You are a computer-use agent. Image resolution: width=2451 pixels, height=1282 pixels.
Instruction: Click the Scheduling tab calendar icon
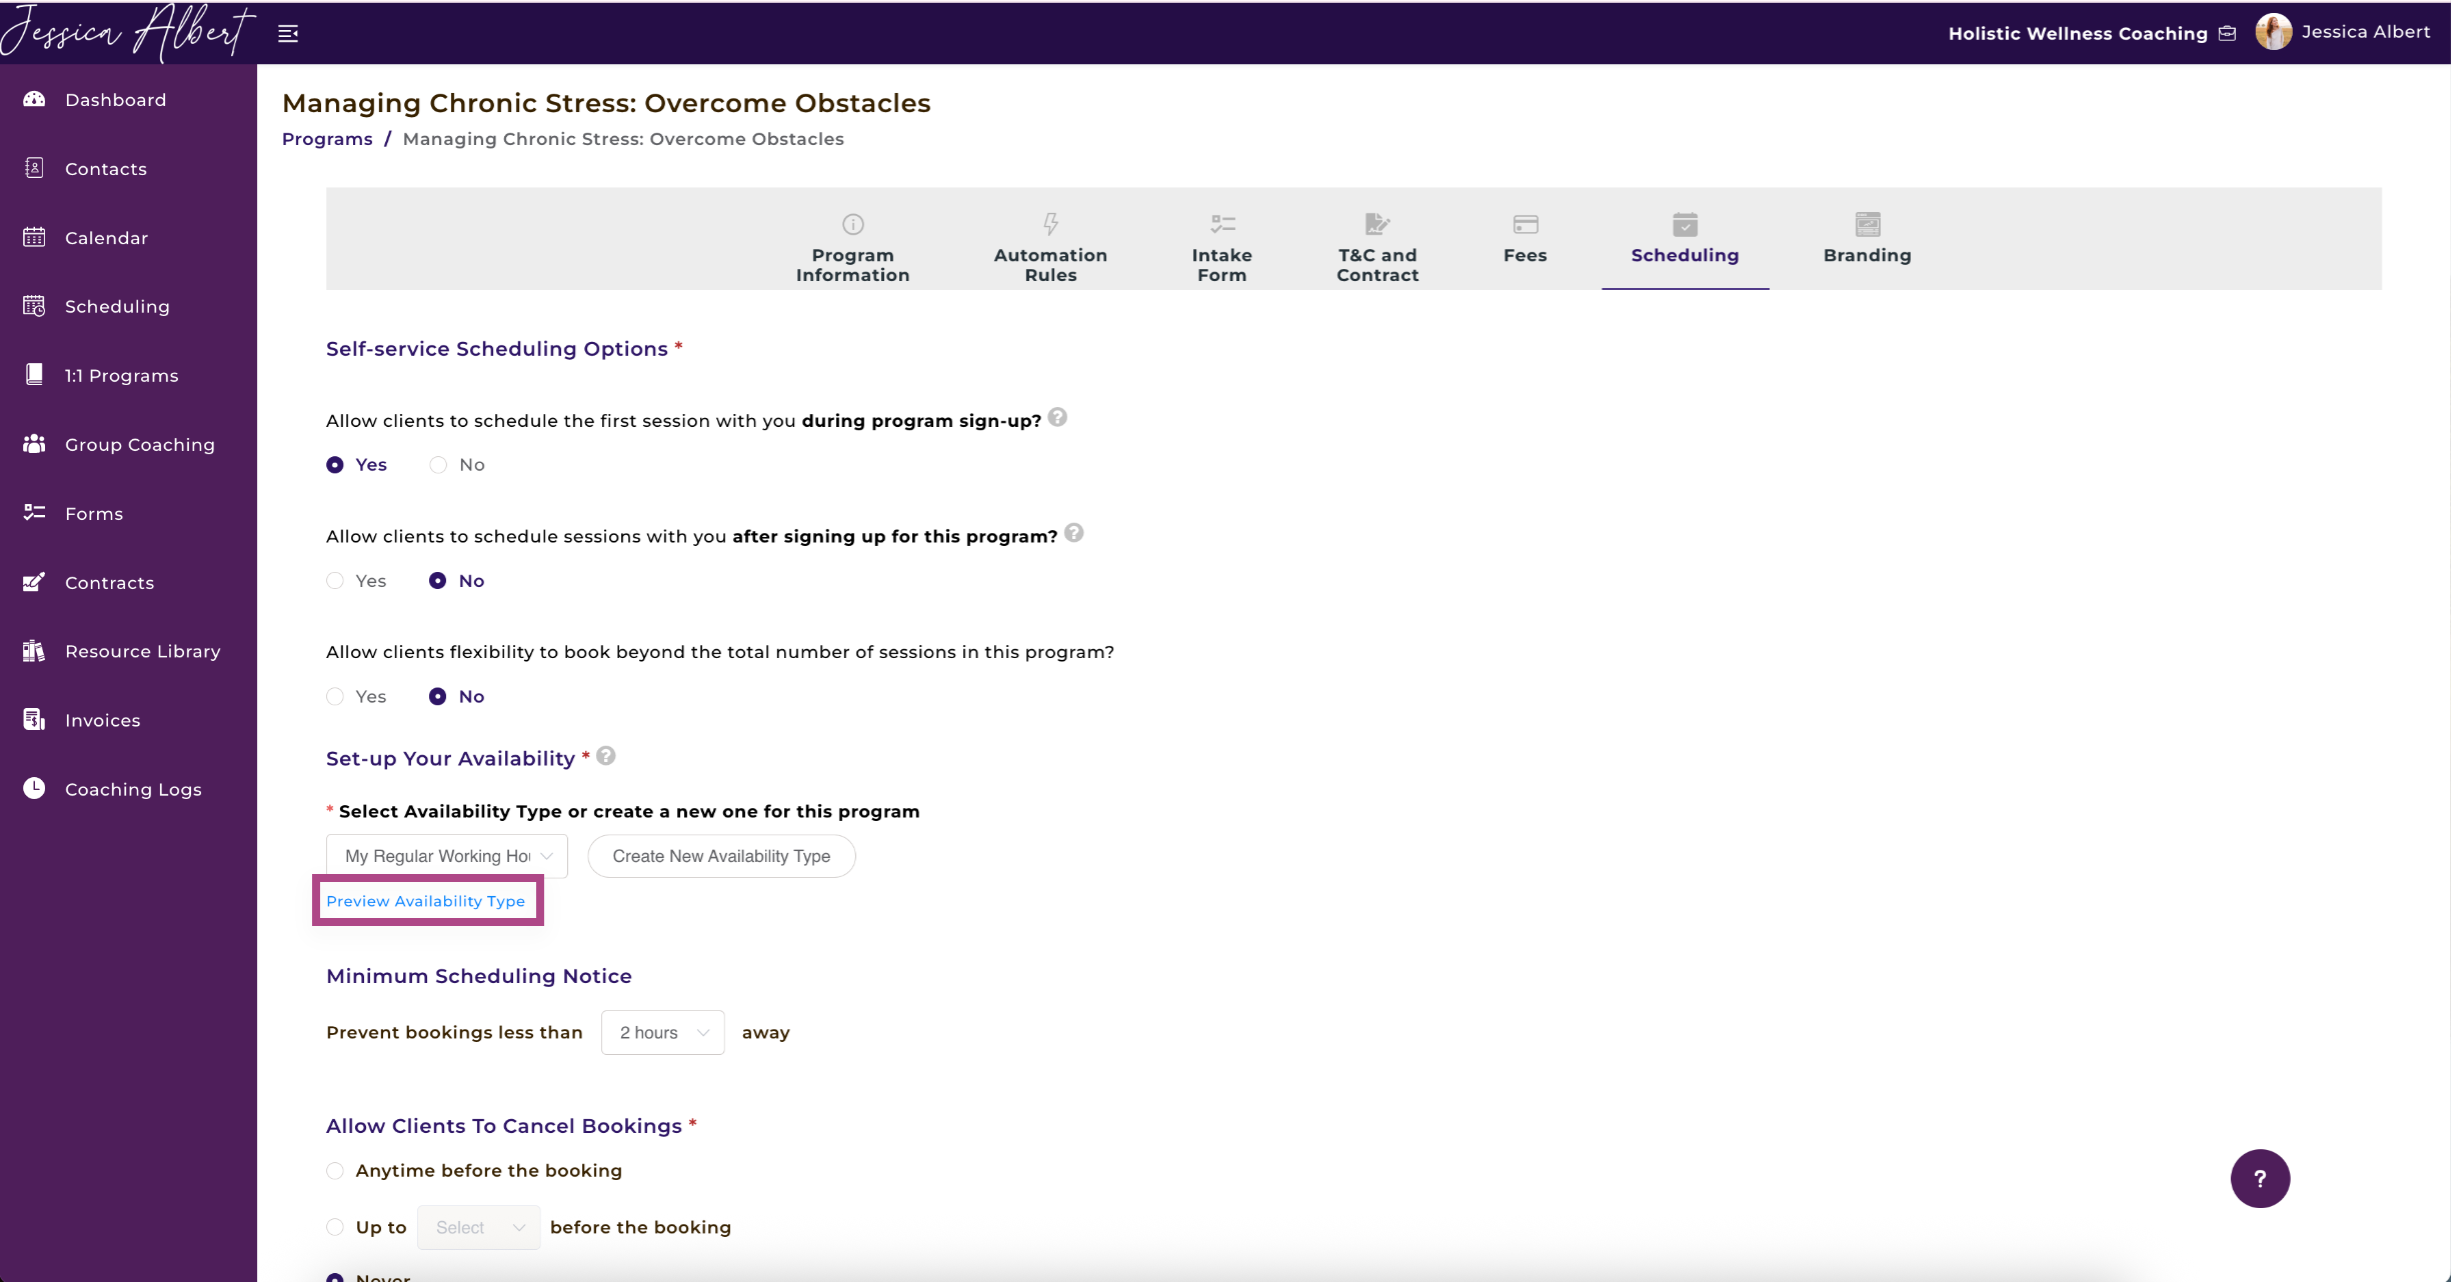[x=1685, y=224]
